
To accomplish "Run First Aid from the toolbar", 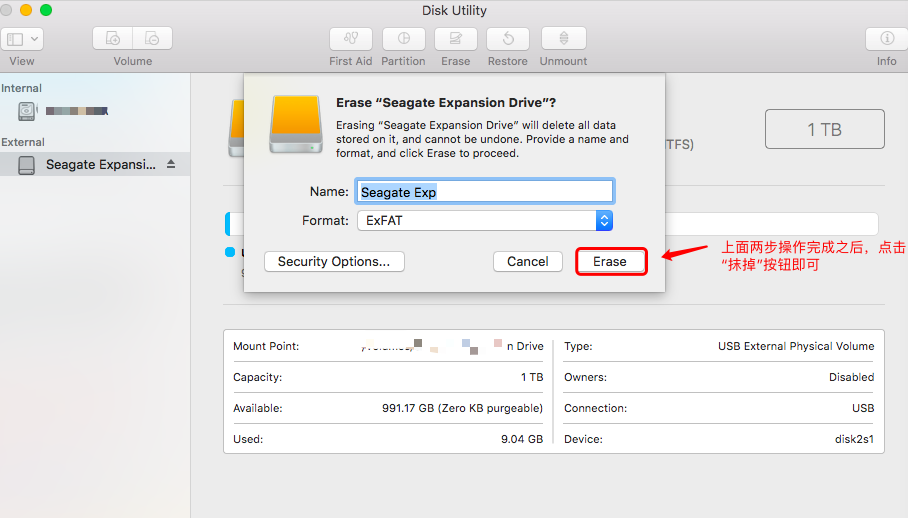I will pyautogui.click(x=351, y=39).
